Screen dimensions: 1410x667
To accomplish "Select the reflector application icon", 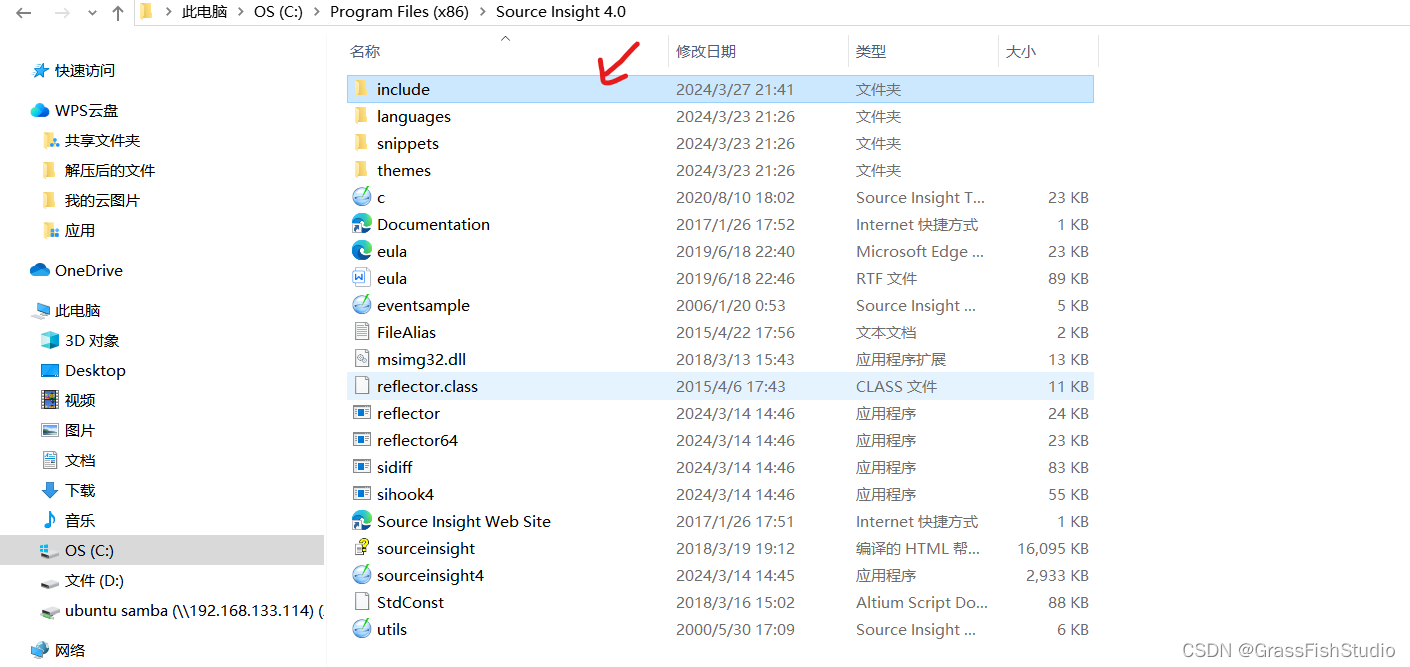I will click(x=361, y=413).
